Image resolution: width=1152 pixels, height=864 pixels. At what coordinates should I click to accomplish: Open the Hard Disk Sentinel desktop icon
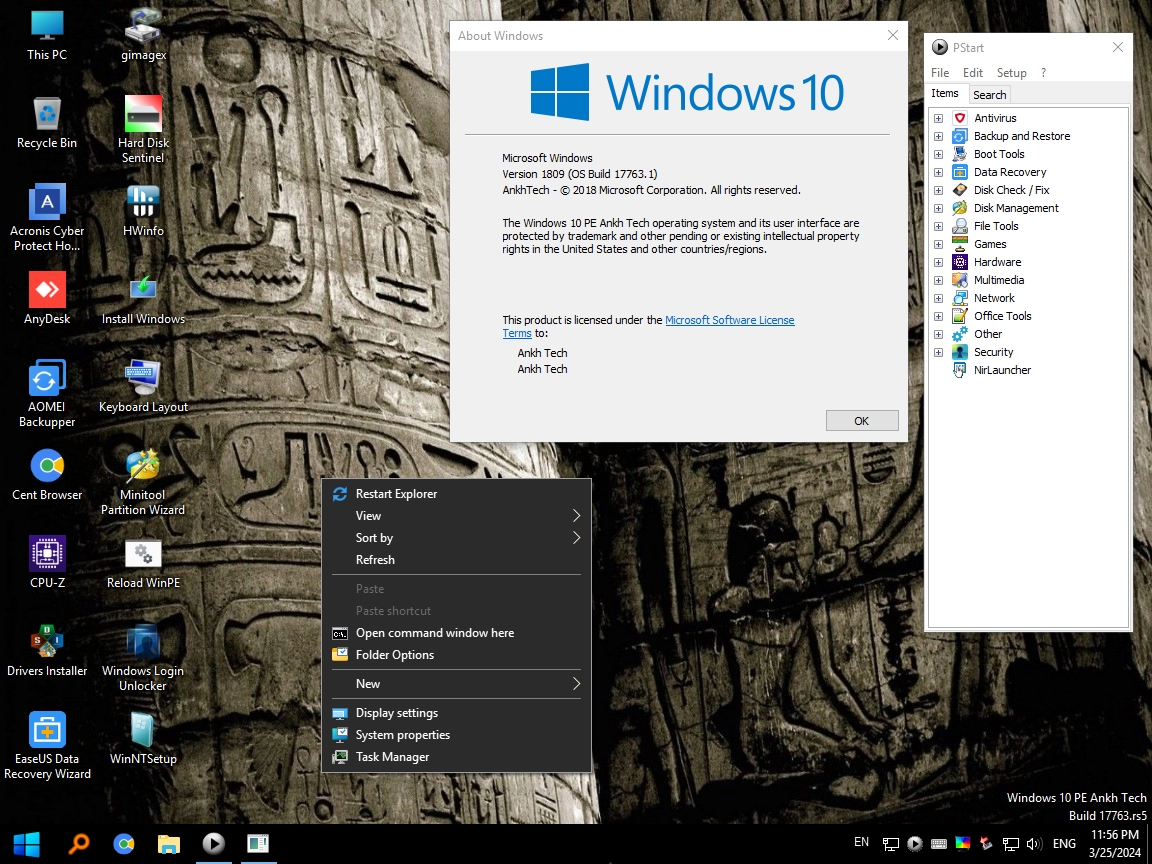143,130
